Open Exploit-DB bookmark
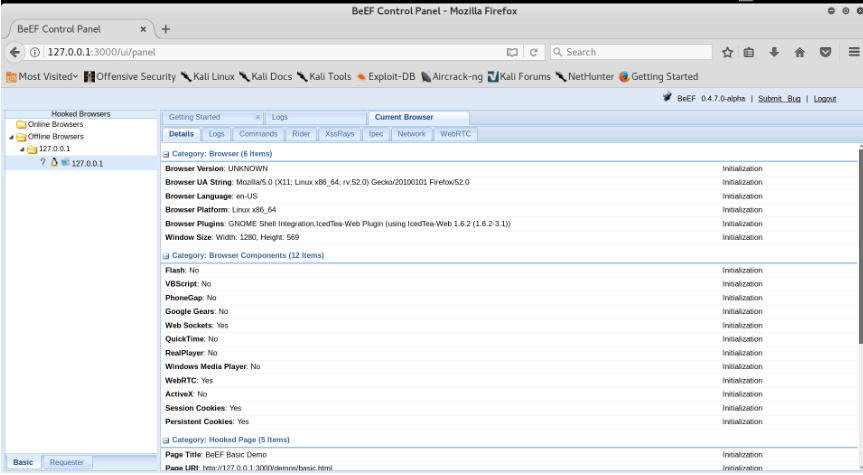The width and height of the screenshot is (863, 475). click(386, 77)
